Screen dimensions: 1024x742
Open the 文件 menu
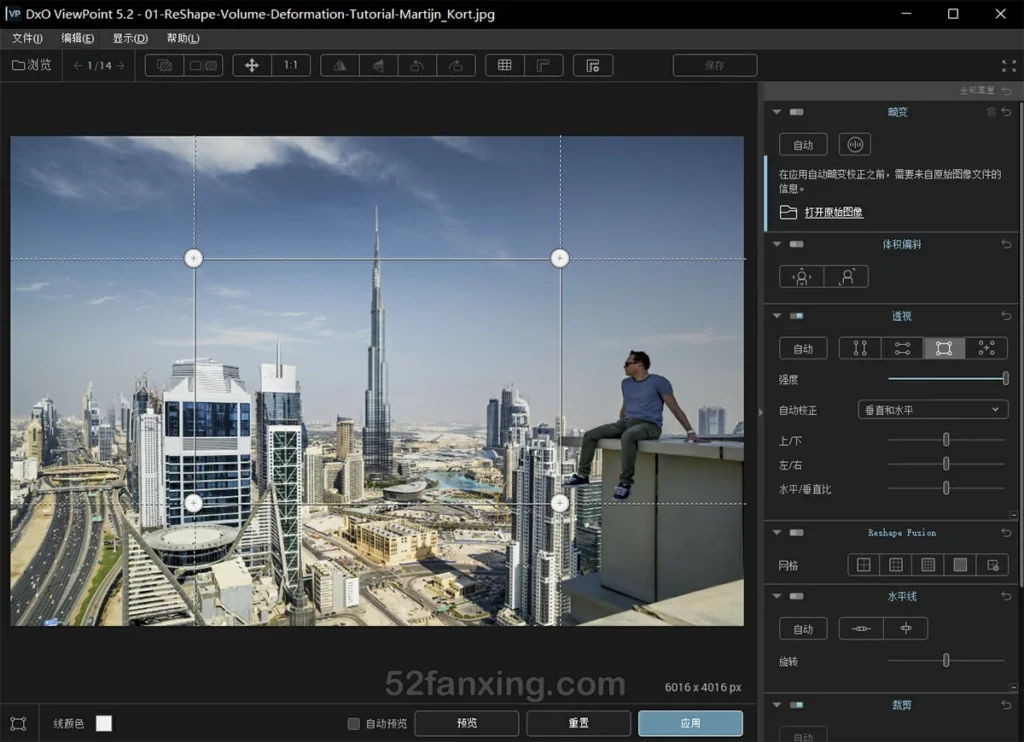click(26, 37)
